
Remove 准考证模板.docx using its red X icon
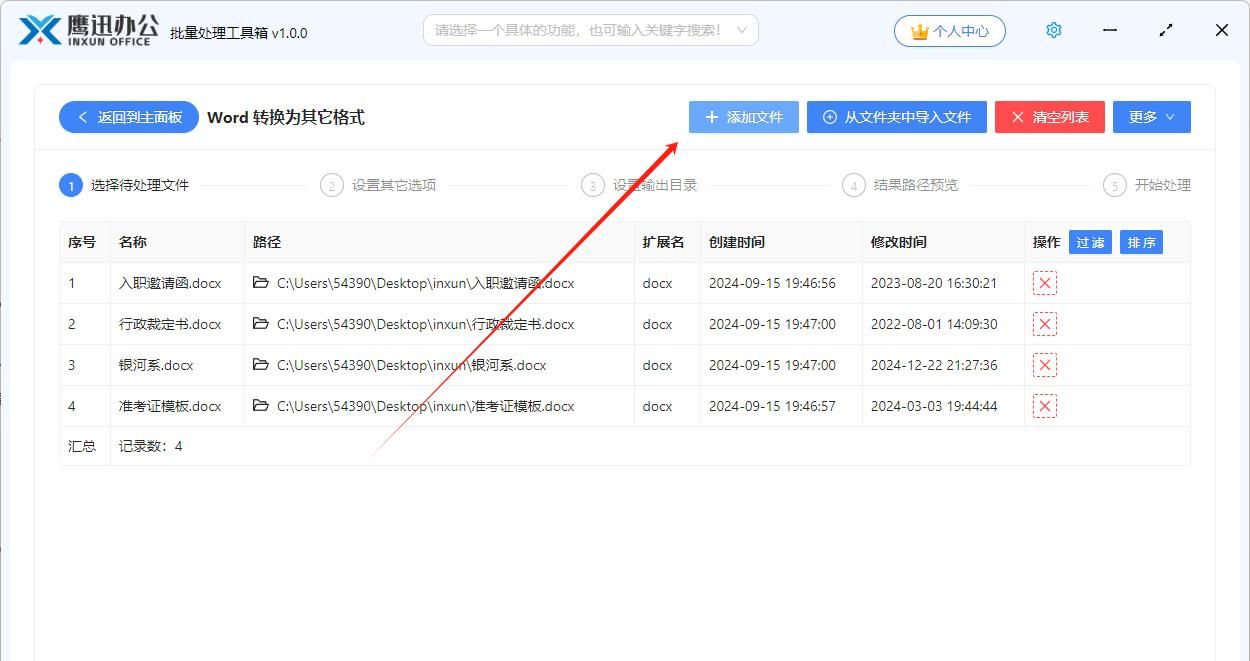tap(1044, 406)
